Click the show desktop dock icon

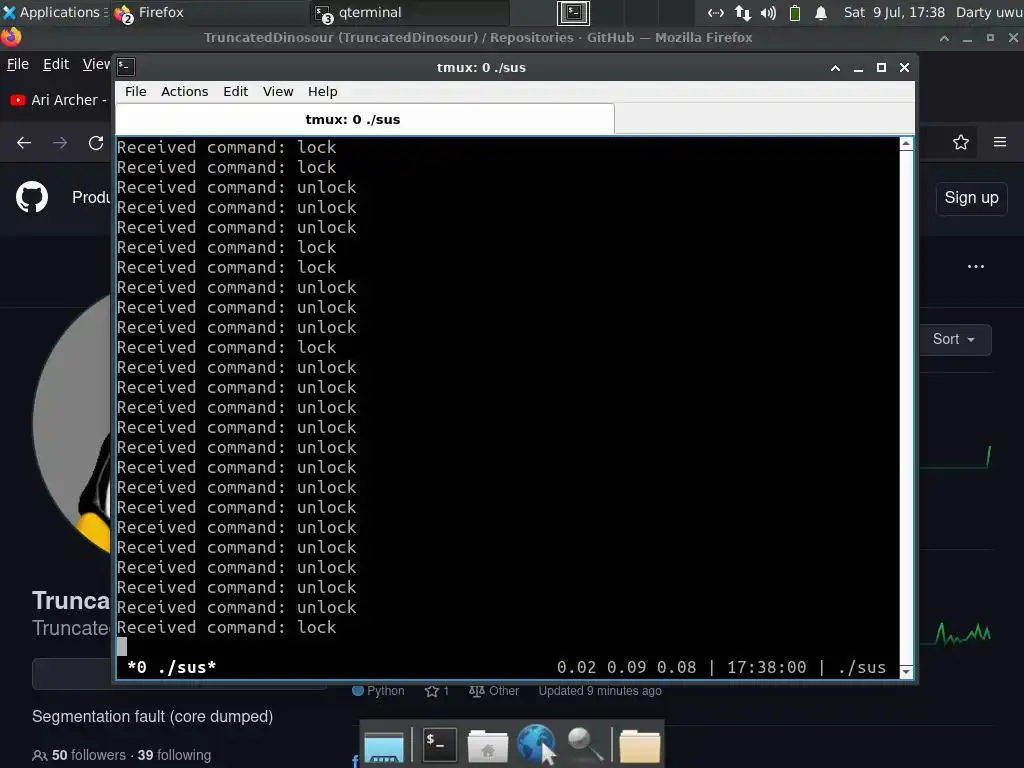pos(384,746)
